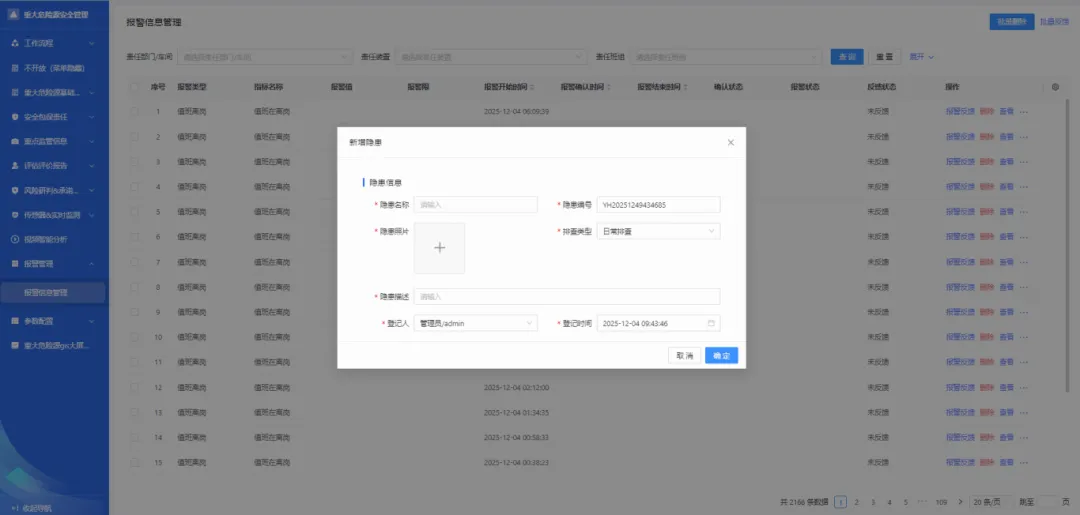Go to page 2 in pagination
This screenshot has height=515, width=1080.
[x=857, y=502]
